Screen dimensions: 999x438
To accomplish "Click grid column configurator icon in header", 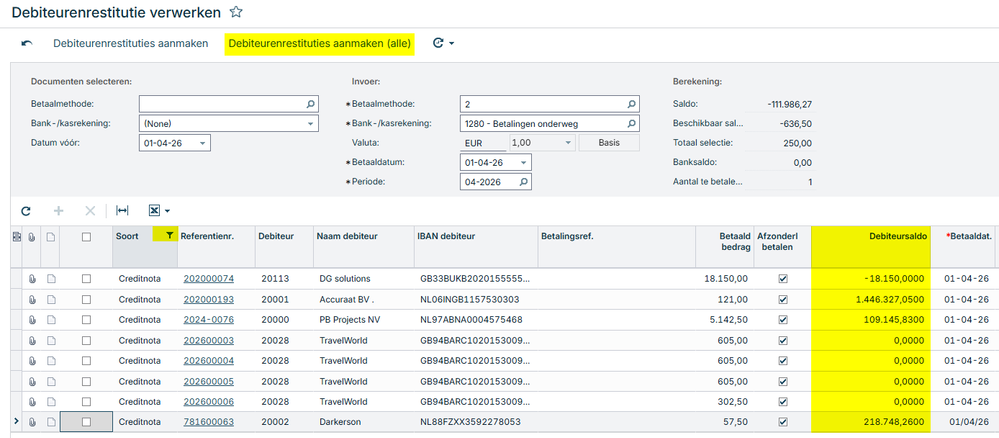I will (x=17, y=237).
